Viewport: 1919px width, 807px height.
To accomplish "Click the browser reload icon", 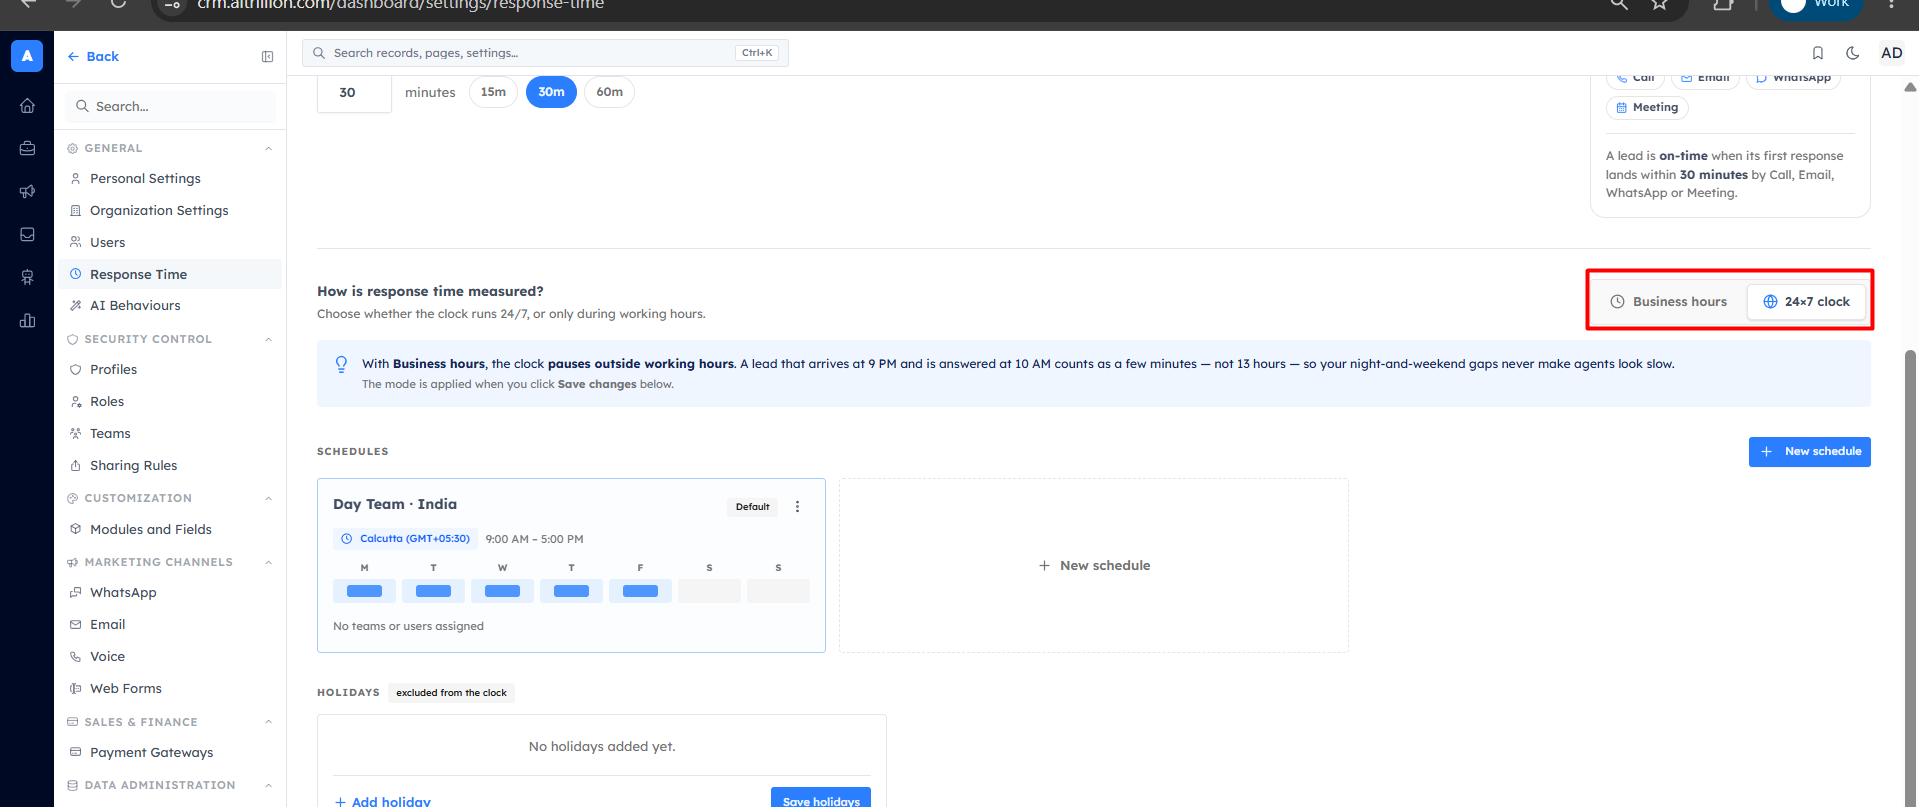I will tap(118, 4).
